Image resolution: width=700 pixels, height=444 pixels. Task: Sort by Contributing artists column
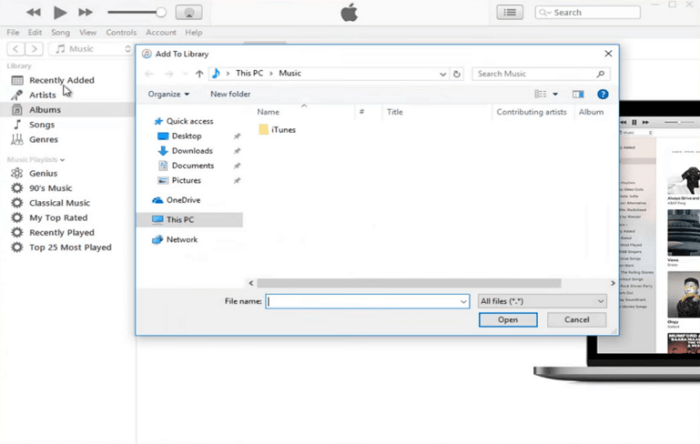pyautogui.click(x=531, y=112)
